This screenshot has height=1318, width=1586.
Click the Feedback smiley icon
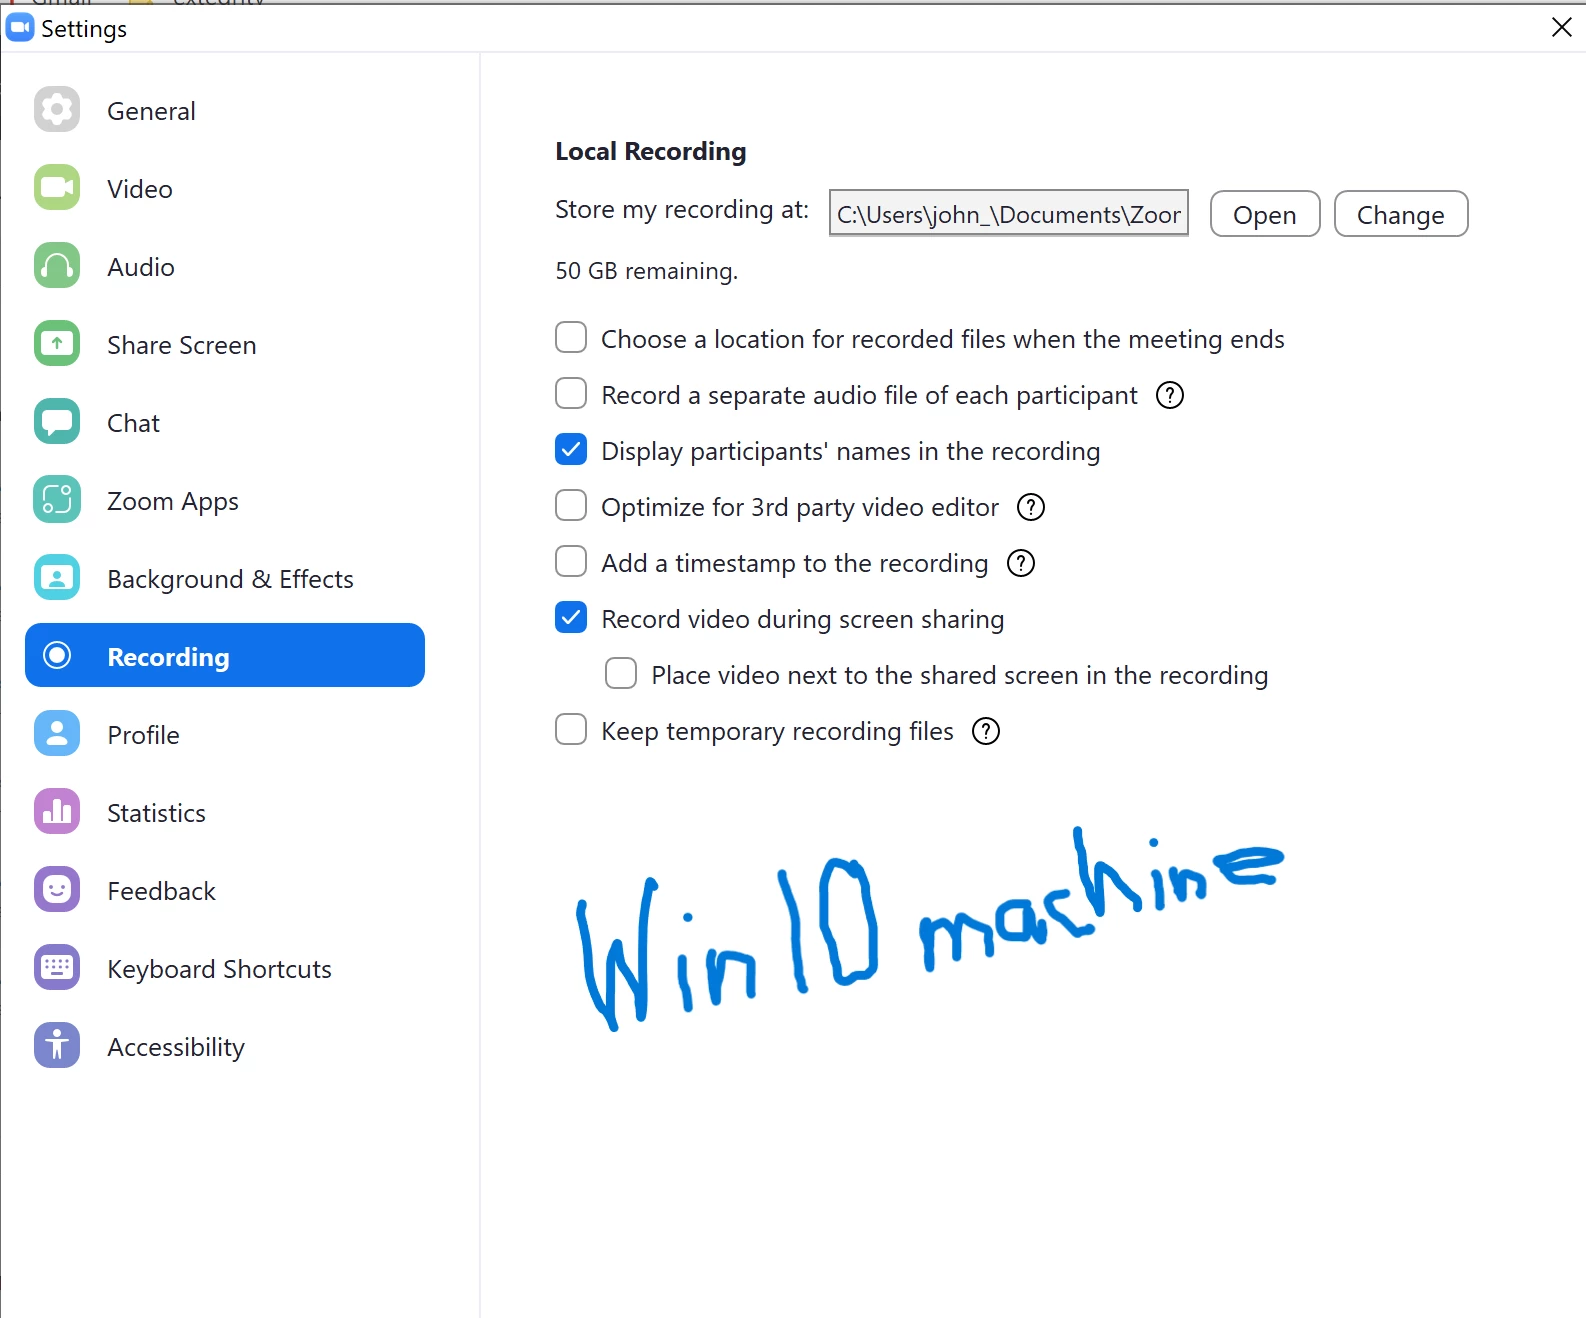click(x=57, y=889)
